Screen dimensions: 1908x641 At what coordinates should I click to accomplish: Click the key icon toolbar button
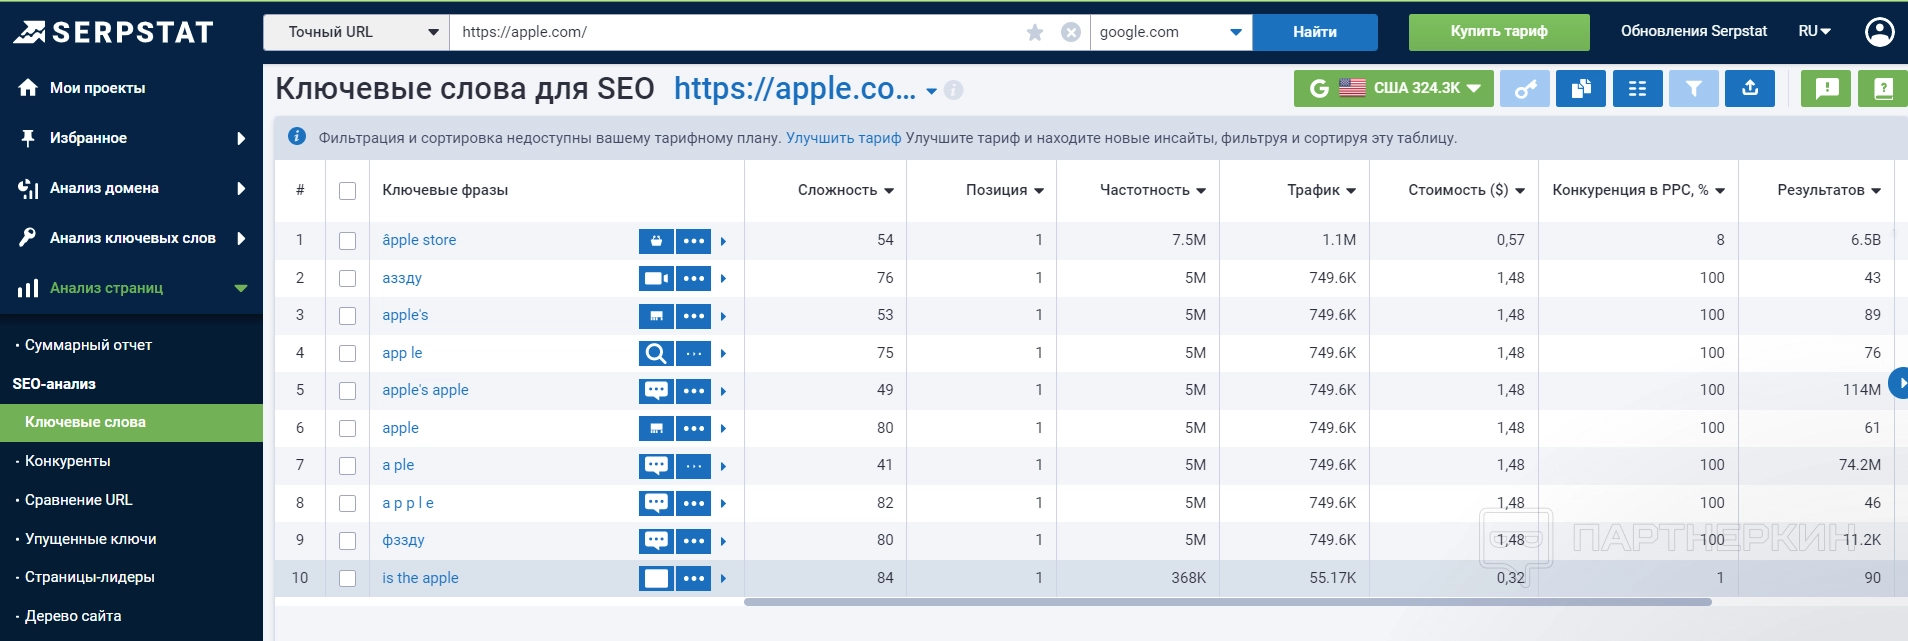pos(1525,88)
